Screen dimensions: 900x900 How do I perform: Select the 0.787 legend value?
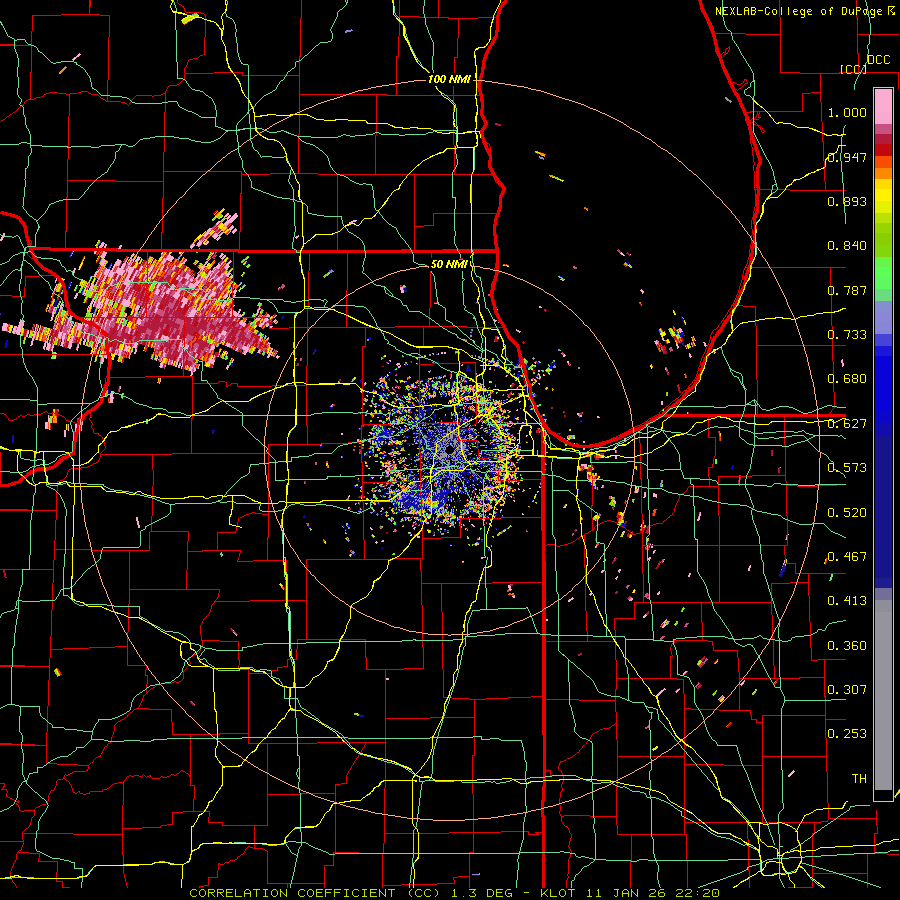click(x=847, y=290)
